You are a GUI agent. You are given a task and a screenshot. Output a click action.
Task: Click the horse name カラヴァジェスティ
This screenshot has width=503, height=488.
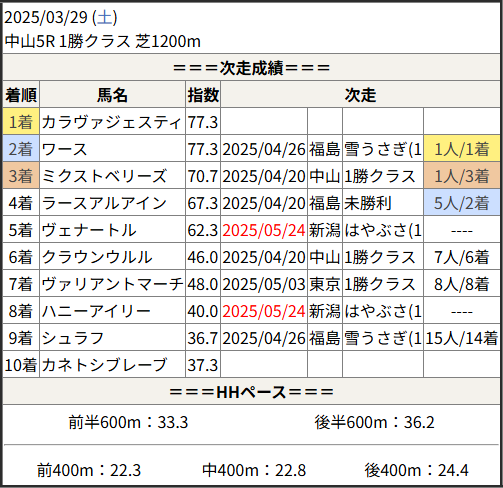tap(112, 122)
